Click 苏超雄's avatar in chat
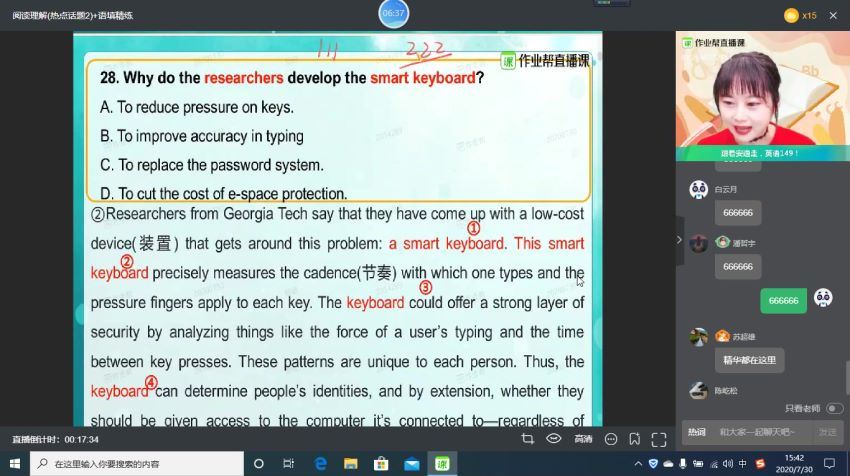 698,337
